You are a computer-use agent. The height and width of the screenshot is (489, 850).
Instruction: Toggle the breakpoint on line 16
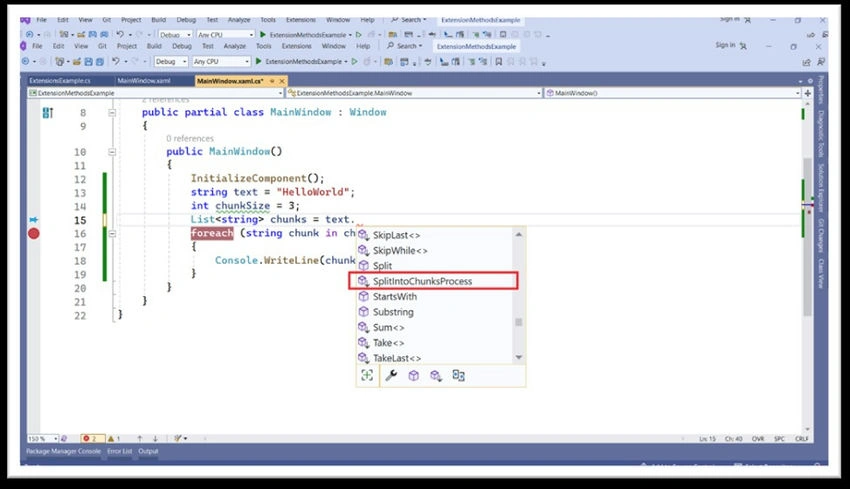(34, 234)
